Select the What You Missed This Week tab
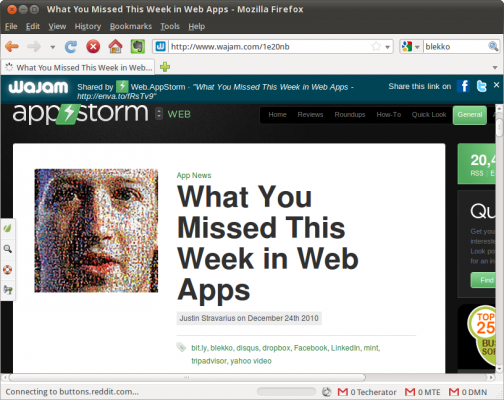 (x=78, y=67)
